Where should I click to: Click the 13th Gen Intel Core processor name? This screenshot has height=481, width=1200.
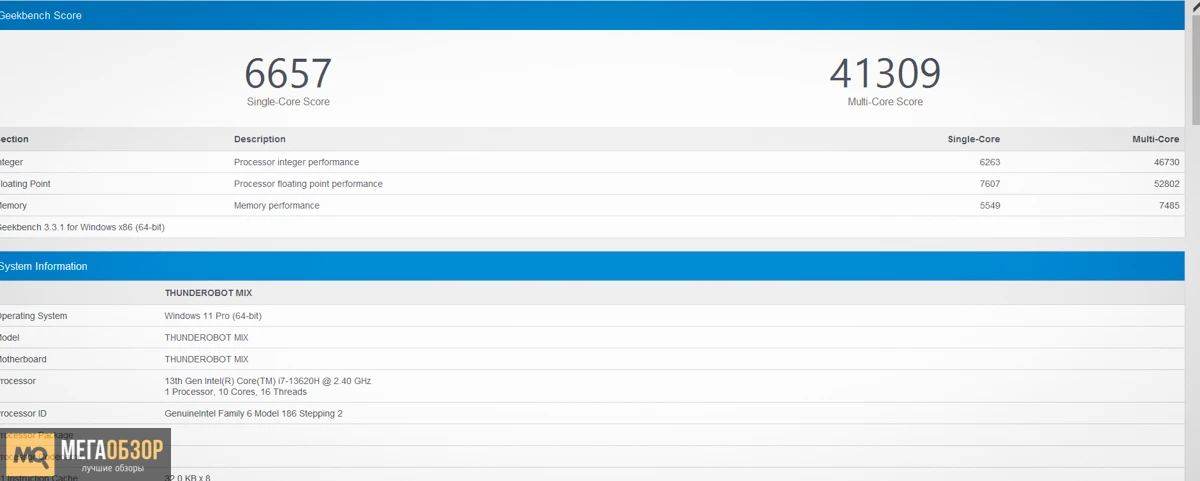click(267, 381)
